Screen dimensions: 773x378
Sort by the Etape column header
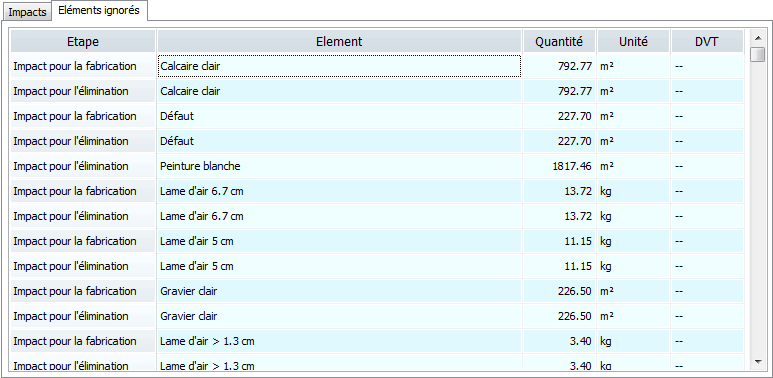(x=83, y=41)
